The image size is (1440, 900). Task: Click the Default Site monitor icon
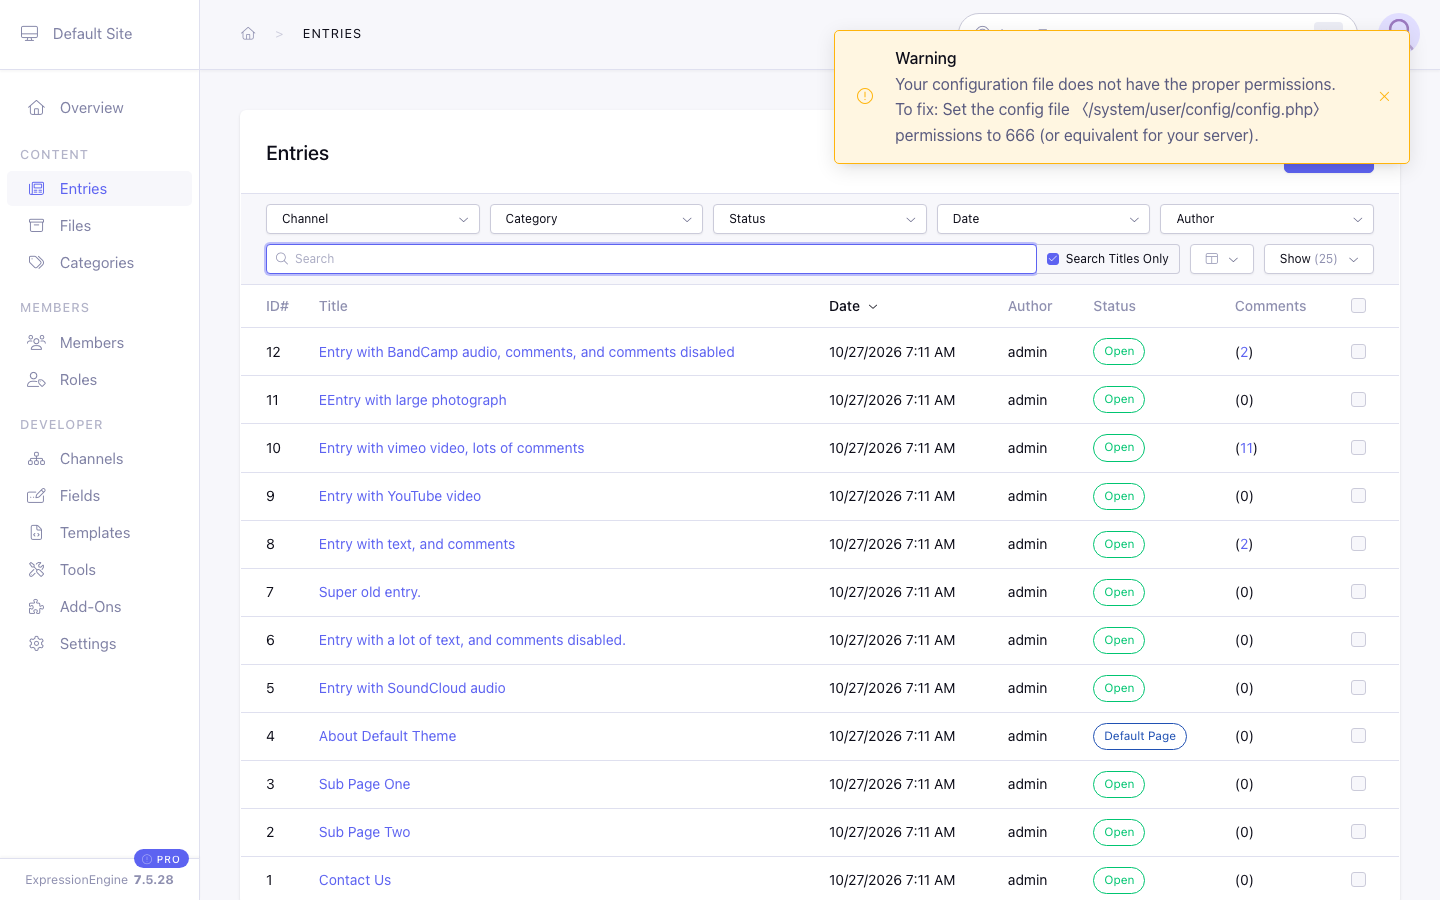[30, 34]
